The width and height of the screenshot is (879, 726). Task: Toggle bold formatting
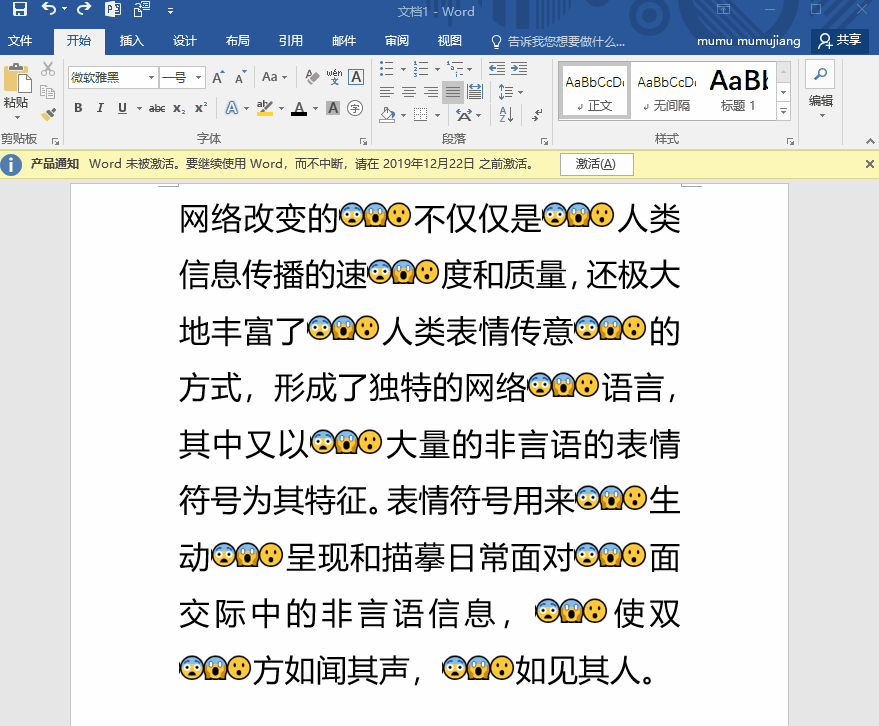[x=78, y=108]
